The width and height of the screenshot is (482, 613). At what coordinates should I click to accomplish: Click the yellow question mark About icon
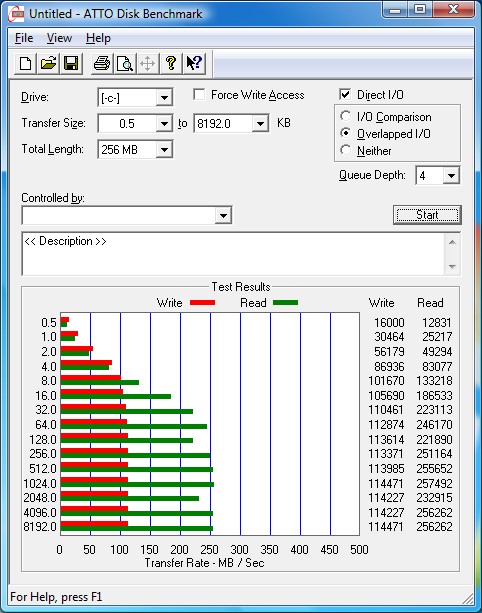click(170, 63)
